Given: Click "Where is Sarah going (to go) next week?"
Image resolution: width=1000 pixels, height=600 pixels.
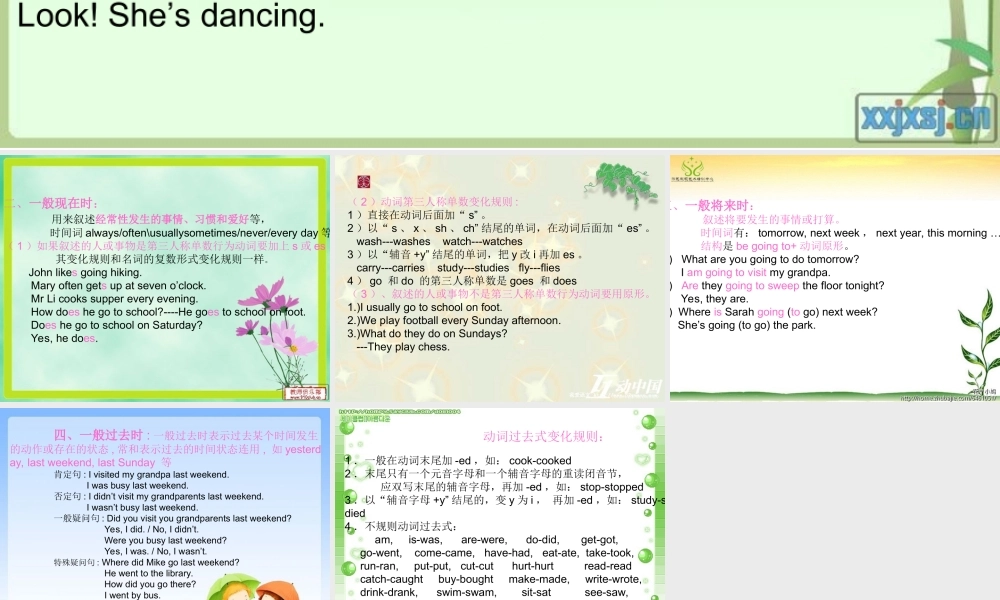Looking at the screenshot, I should click(x=777, y=312).
